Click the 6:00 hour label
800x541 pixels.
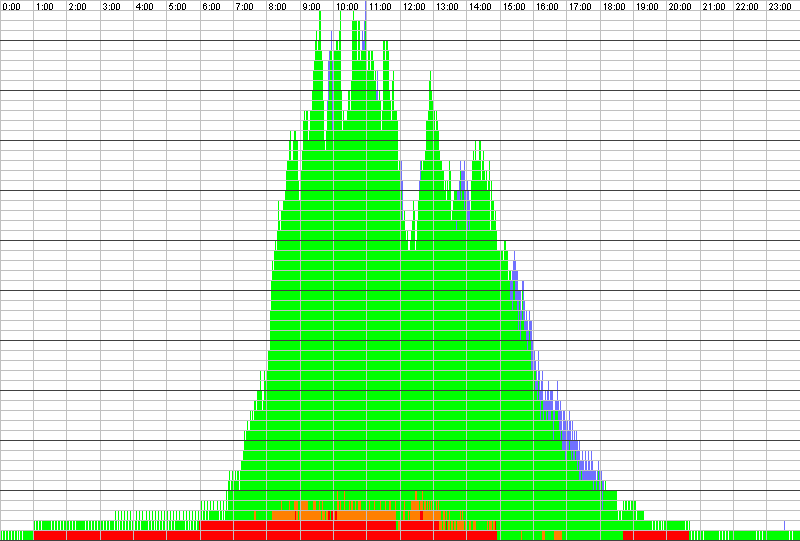211,7
